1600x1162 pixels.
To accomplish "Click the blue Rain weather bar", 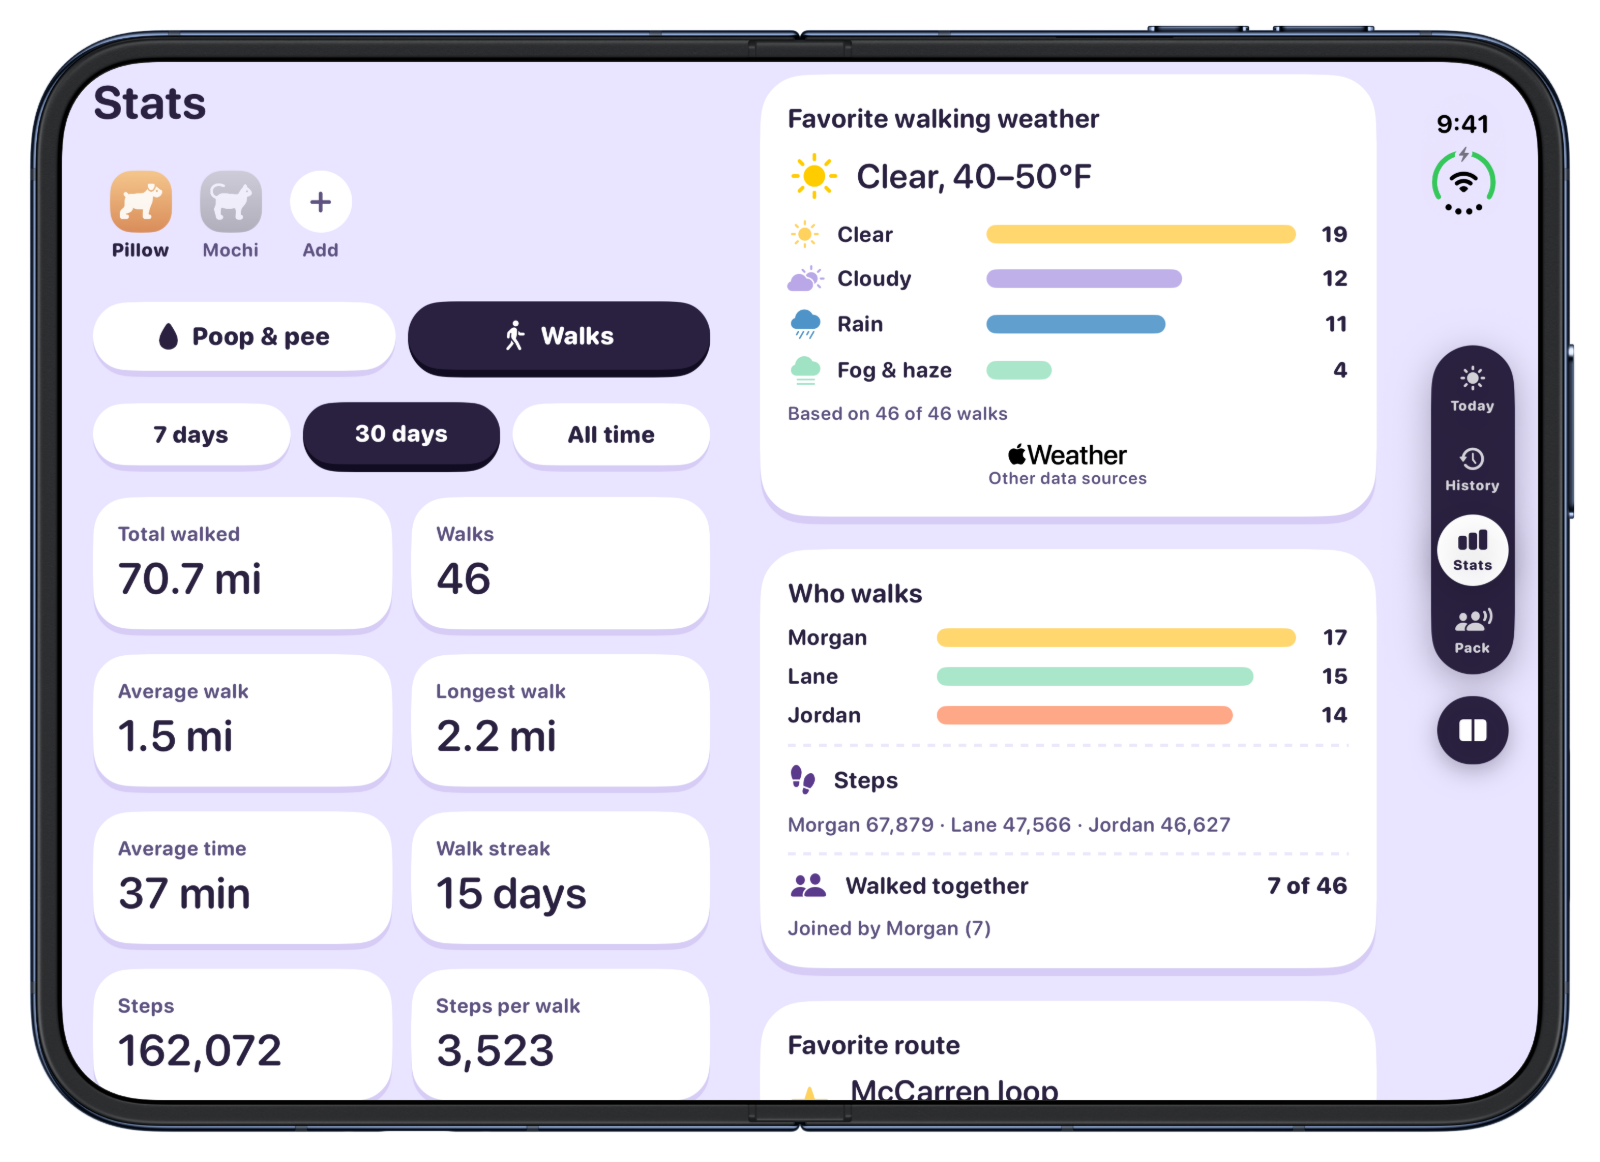I will click(1076, 324).
